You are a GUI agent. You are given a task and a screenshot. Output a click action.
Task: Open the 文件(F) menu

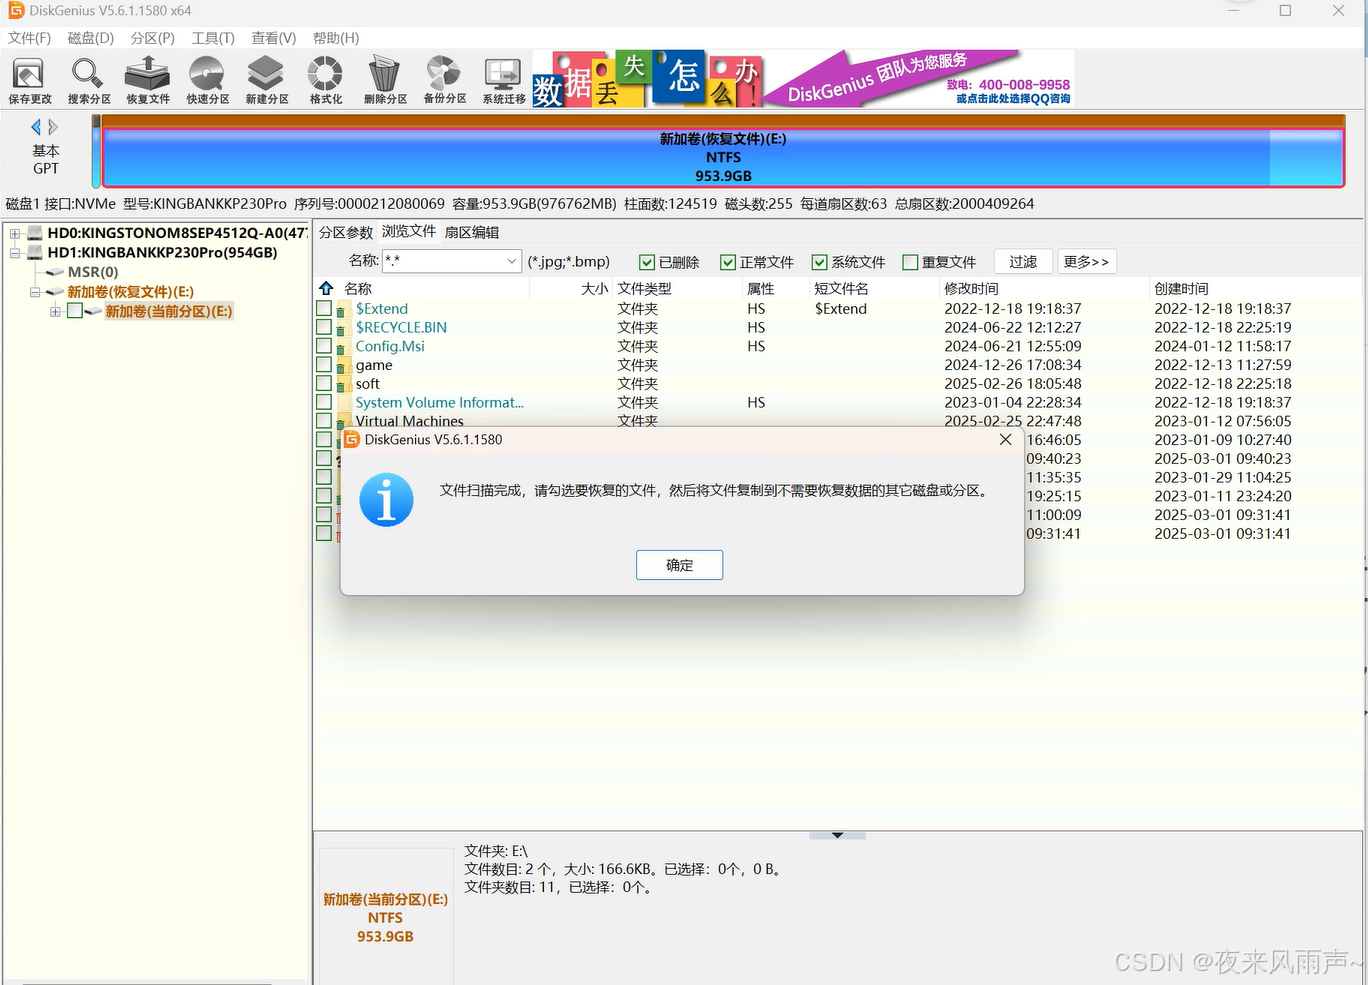point(29,38)
